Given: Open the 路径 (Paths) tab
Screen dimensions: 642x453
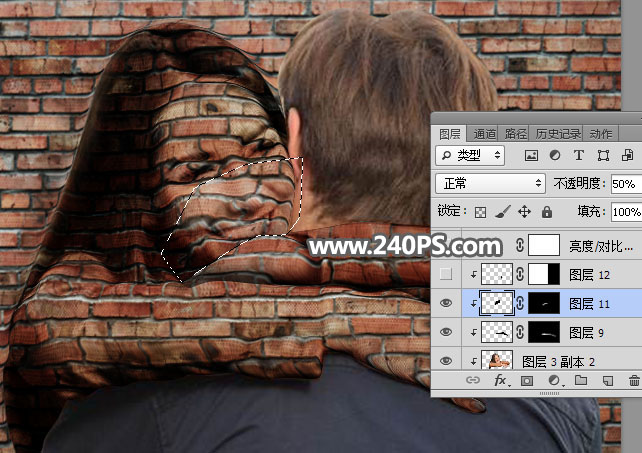Looking at the screenshot, I should [x=515, y=134].
